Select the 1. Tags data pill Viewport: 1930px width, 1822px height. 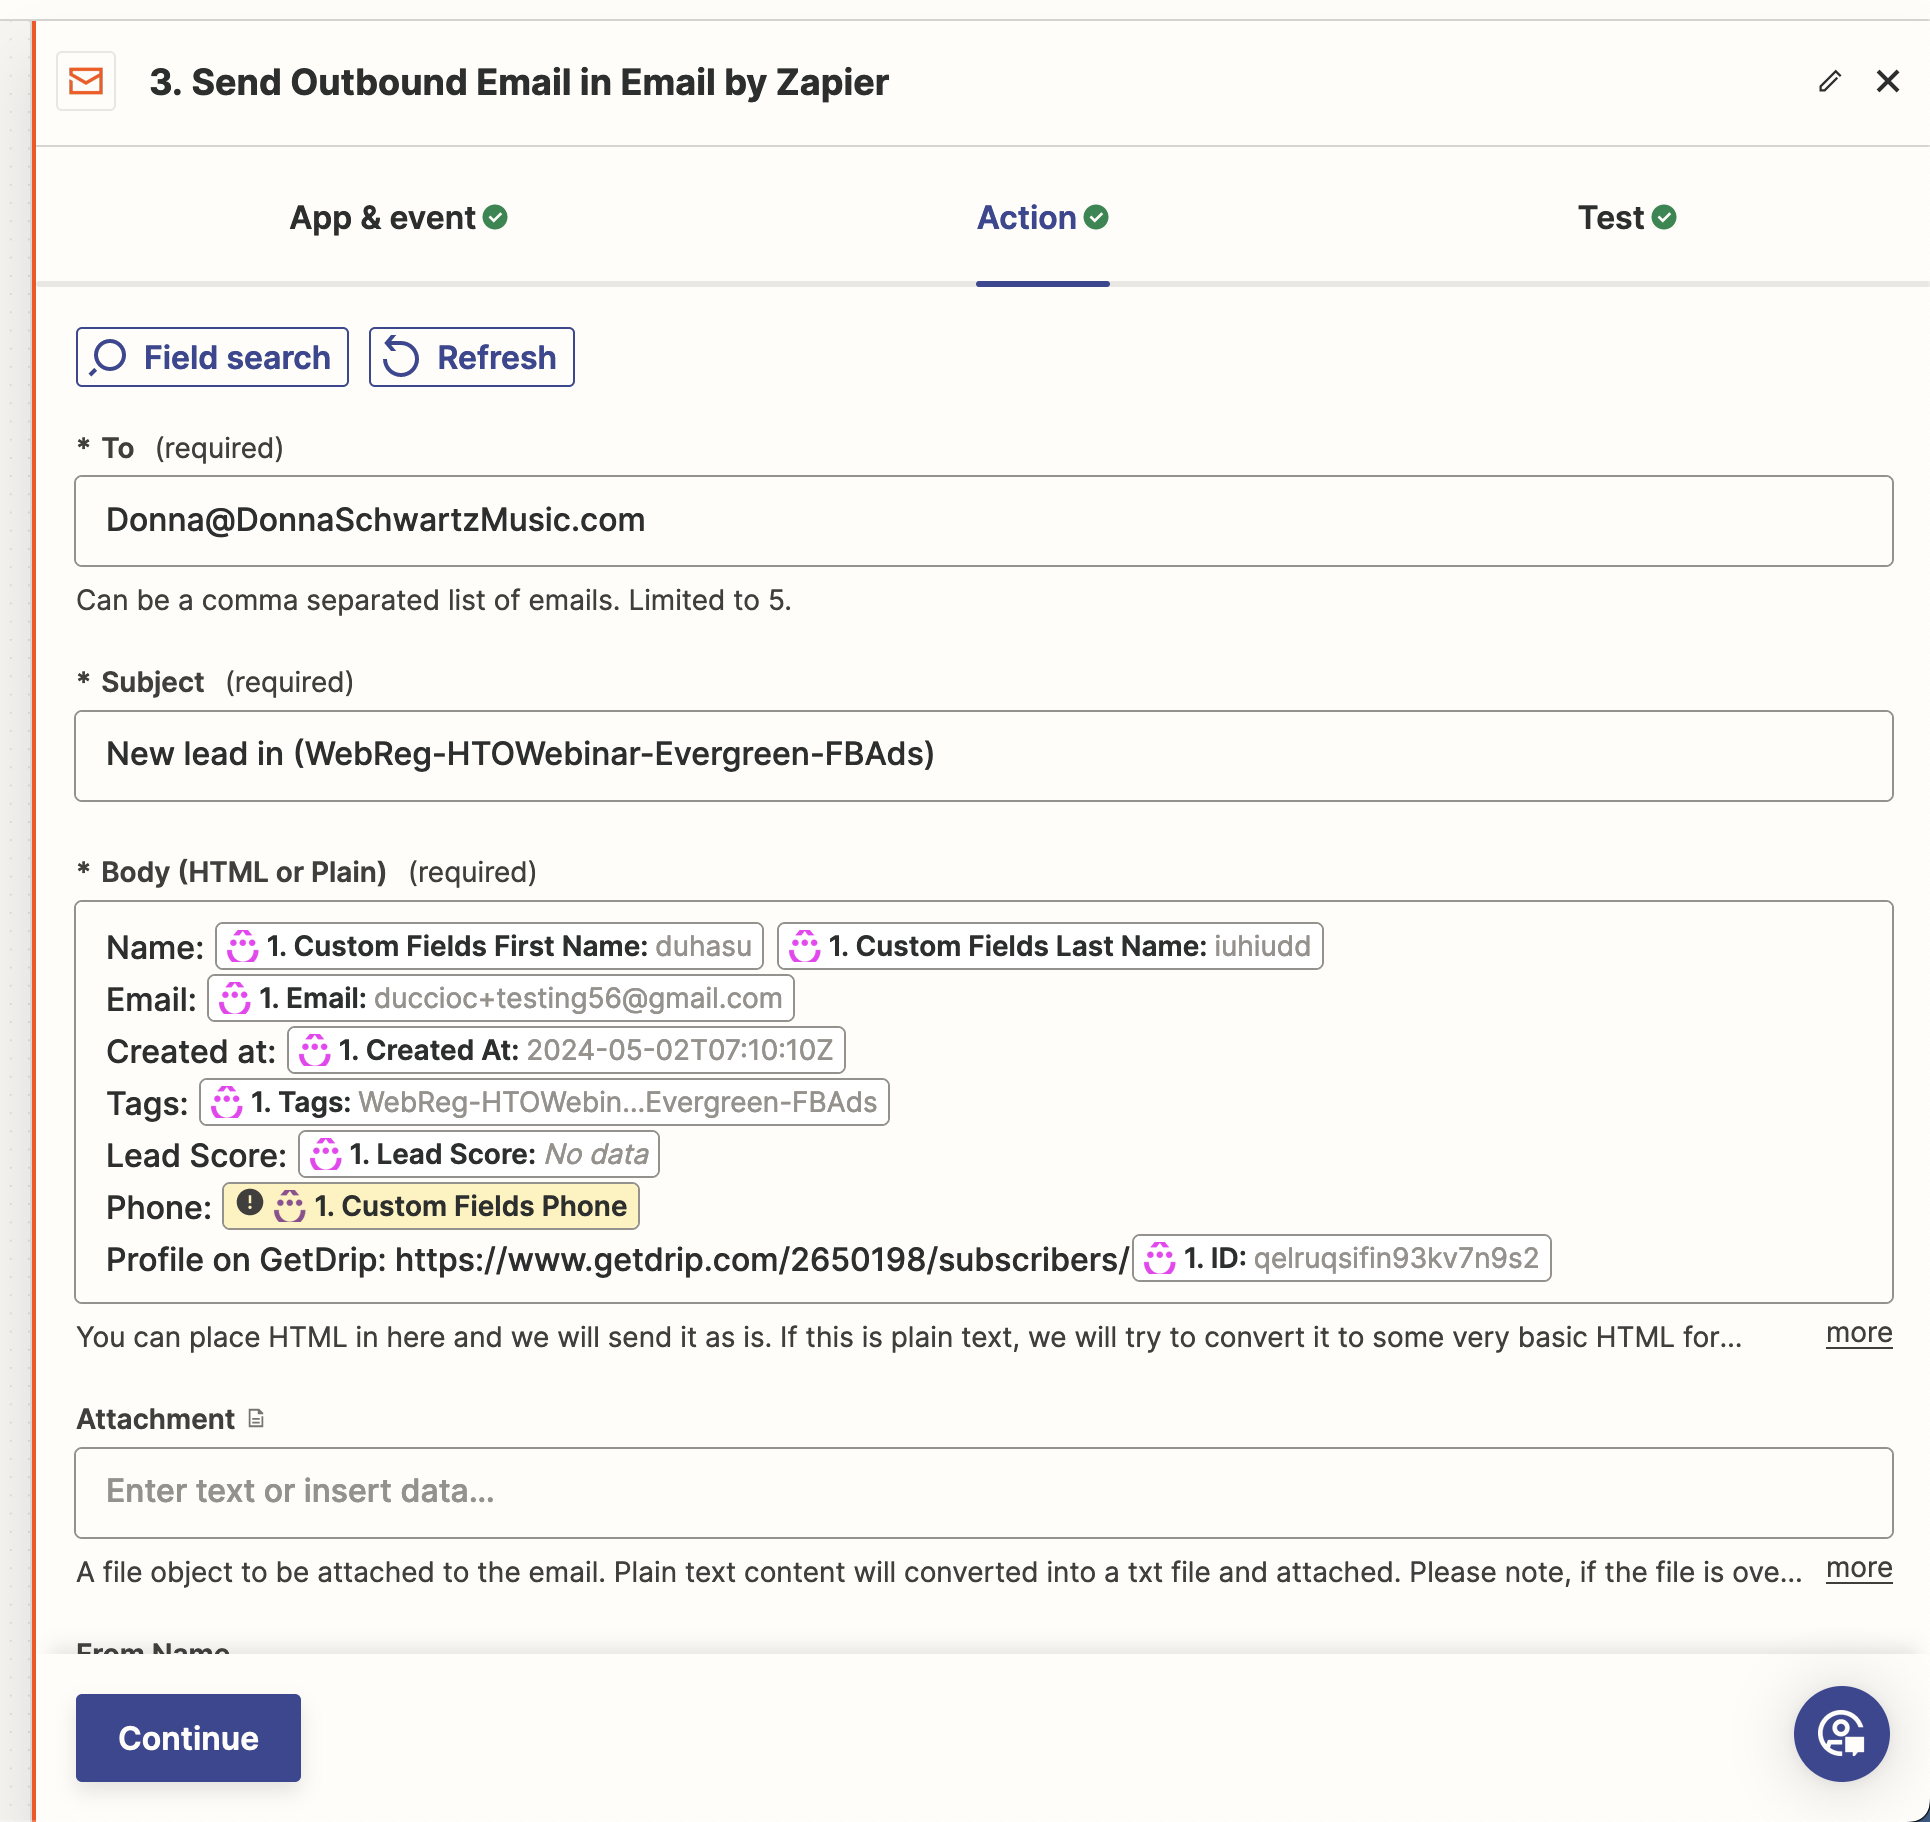[544, 1102]
